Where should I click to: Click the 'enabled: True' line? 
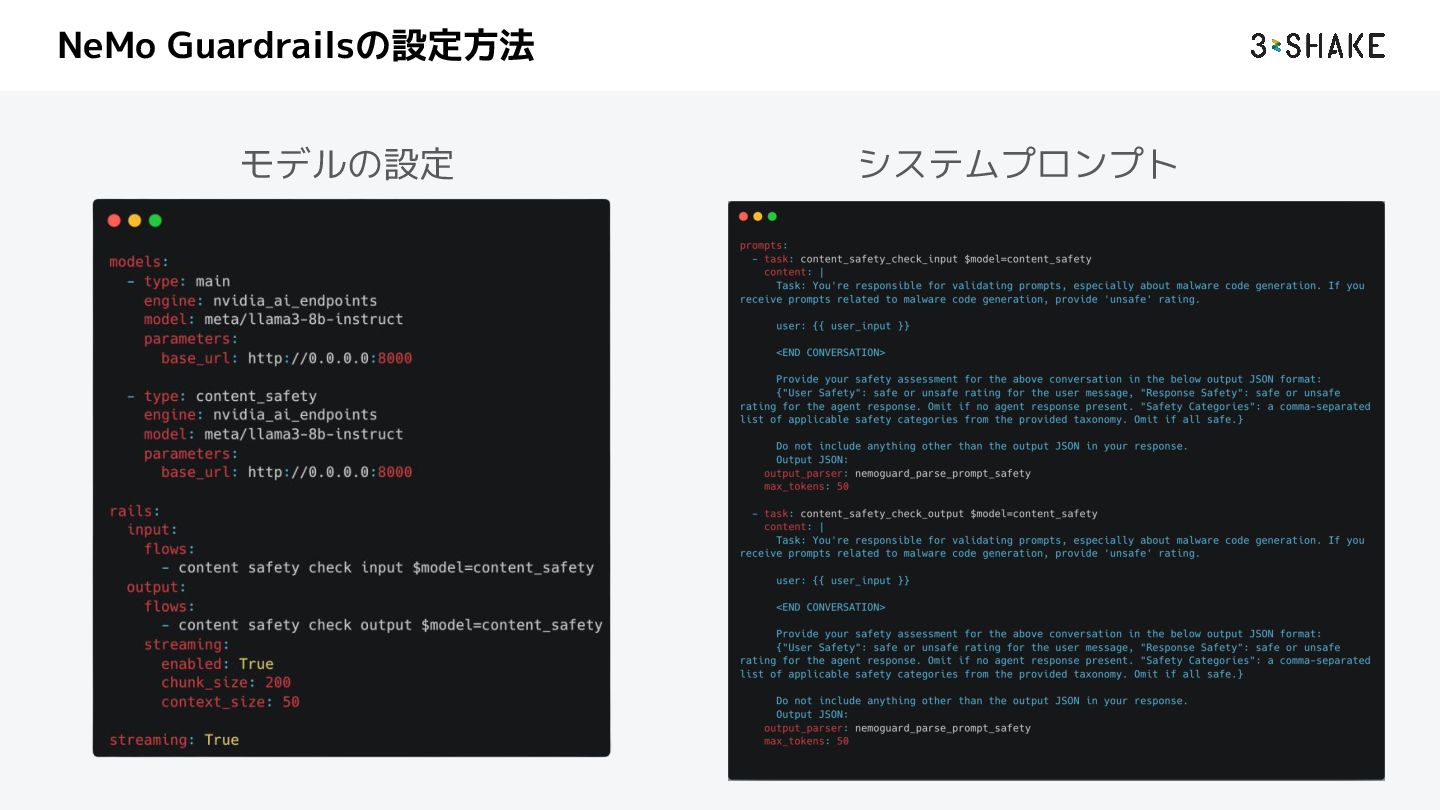[217, 664]
